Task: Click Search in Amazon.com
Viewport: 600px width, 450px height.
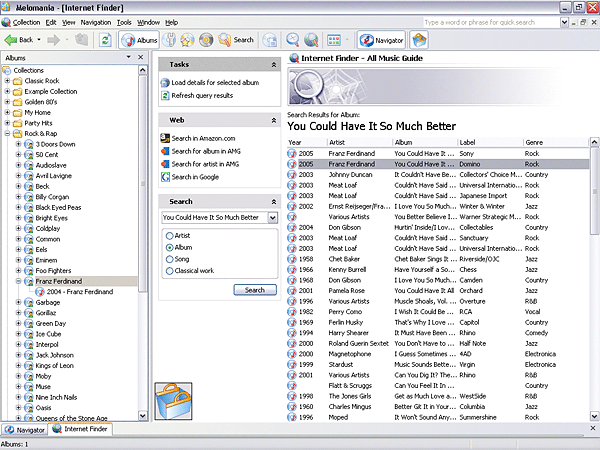Action: click(x=202, y=138)
